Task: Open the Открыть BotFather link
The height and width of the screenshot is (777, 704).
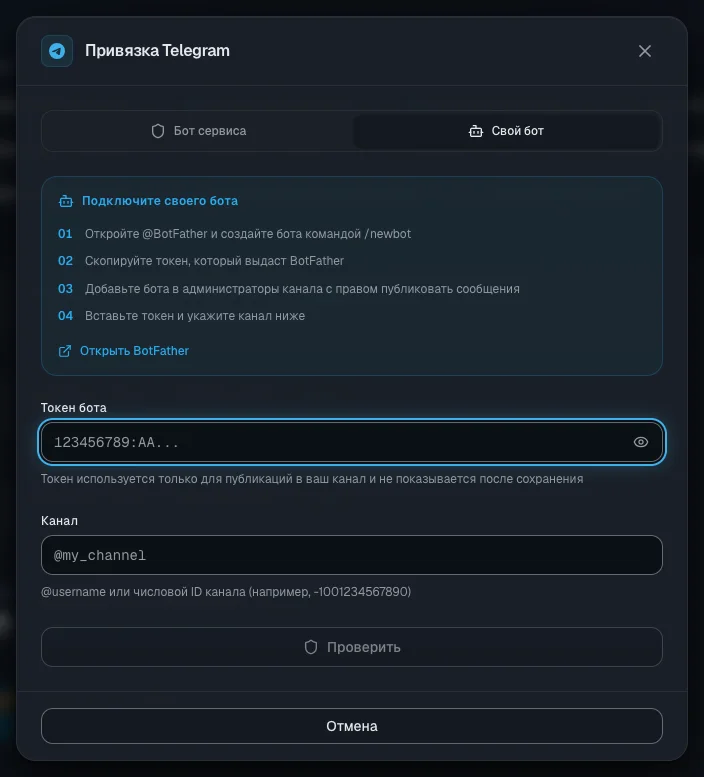Action: [124, 351]
